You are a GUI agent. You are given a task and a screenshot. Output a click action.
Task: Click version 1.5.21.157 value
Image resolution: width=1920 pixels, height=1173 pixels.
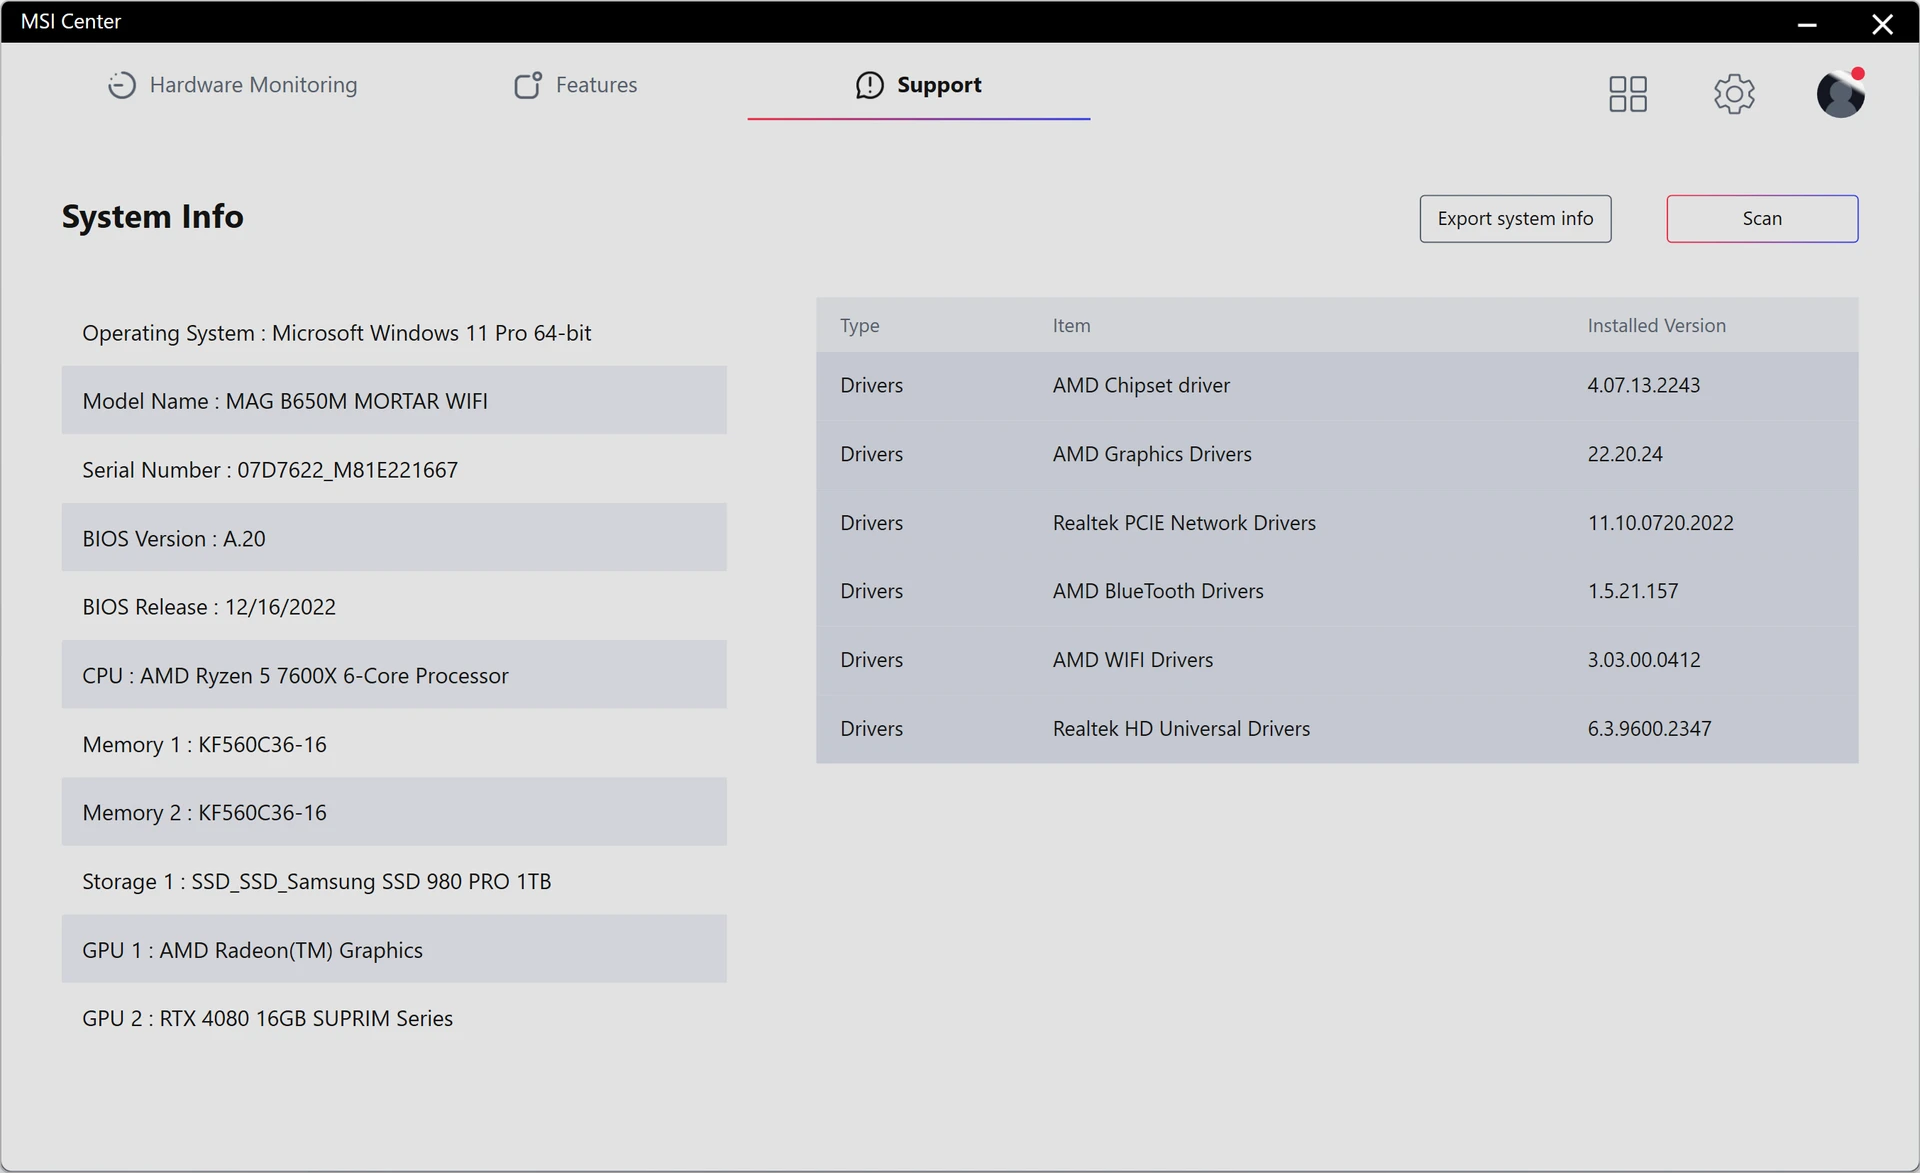(x=1633, y=591)
